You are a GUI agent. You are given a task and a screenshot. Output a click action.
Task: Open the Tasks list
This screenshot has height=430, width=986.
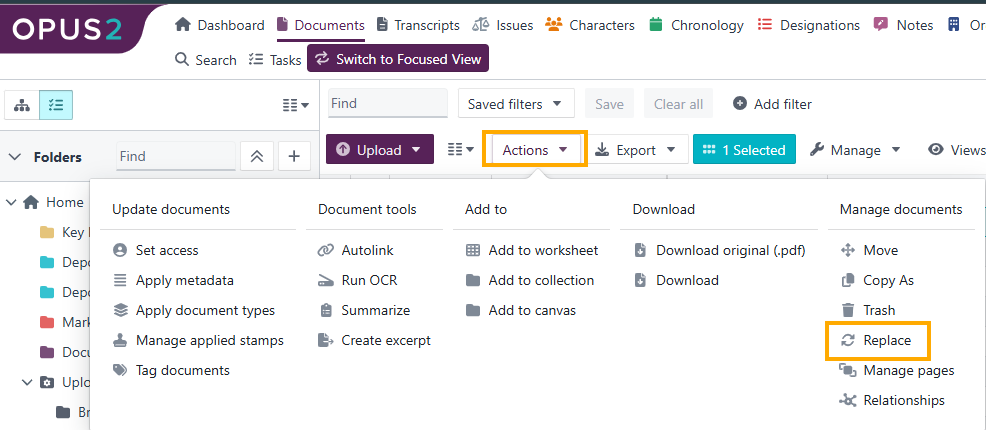[x=275, y=60]
